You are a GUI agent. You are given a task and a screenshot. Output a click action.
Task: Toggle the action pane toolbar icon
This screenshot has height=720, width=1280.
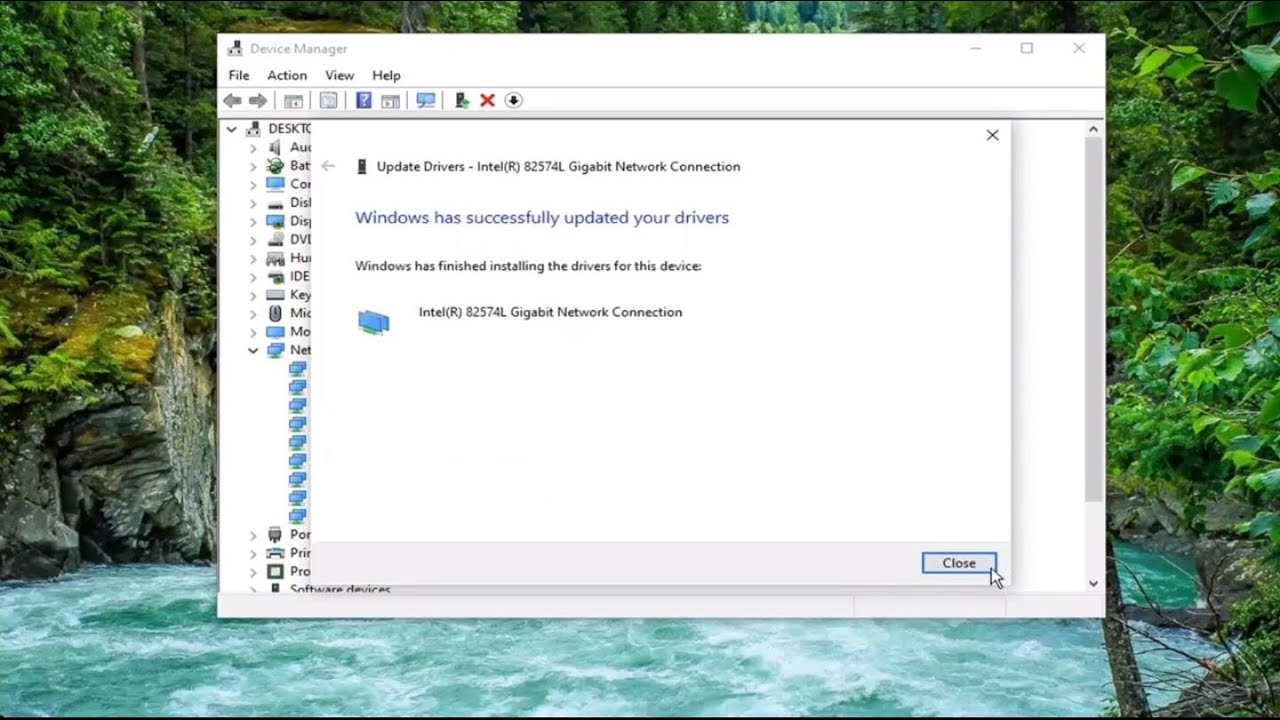point(390,100)
